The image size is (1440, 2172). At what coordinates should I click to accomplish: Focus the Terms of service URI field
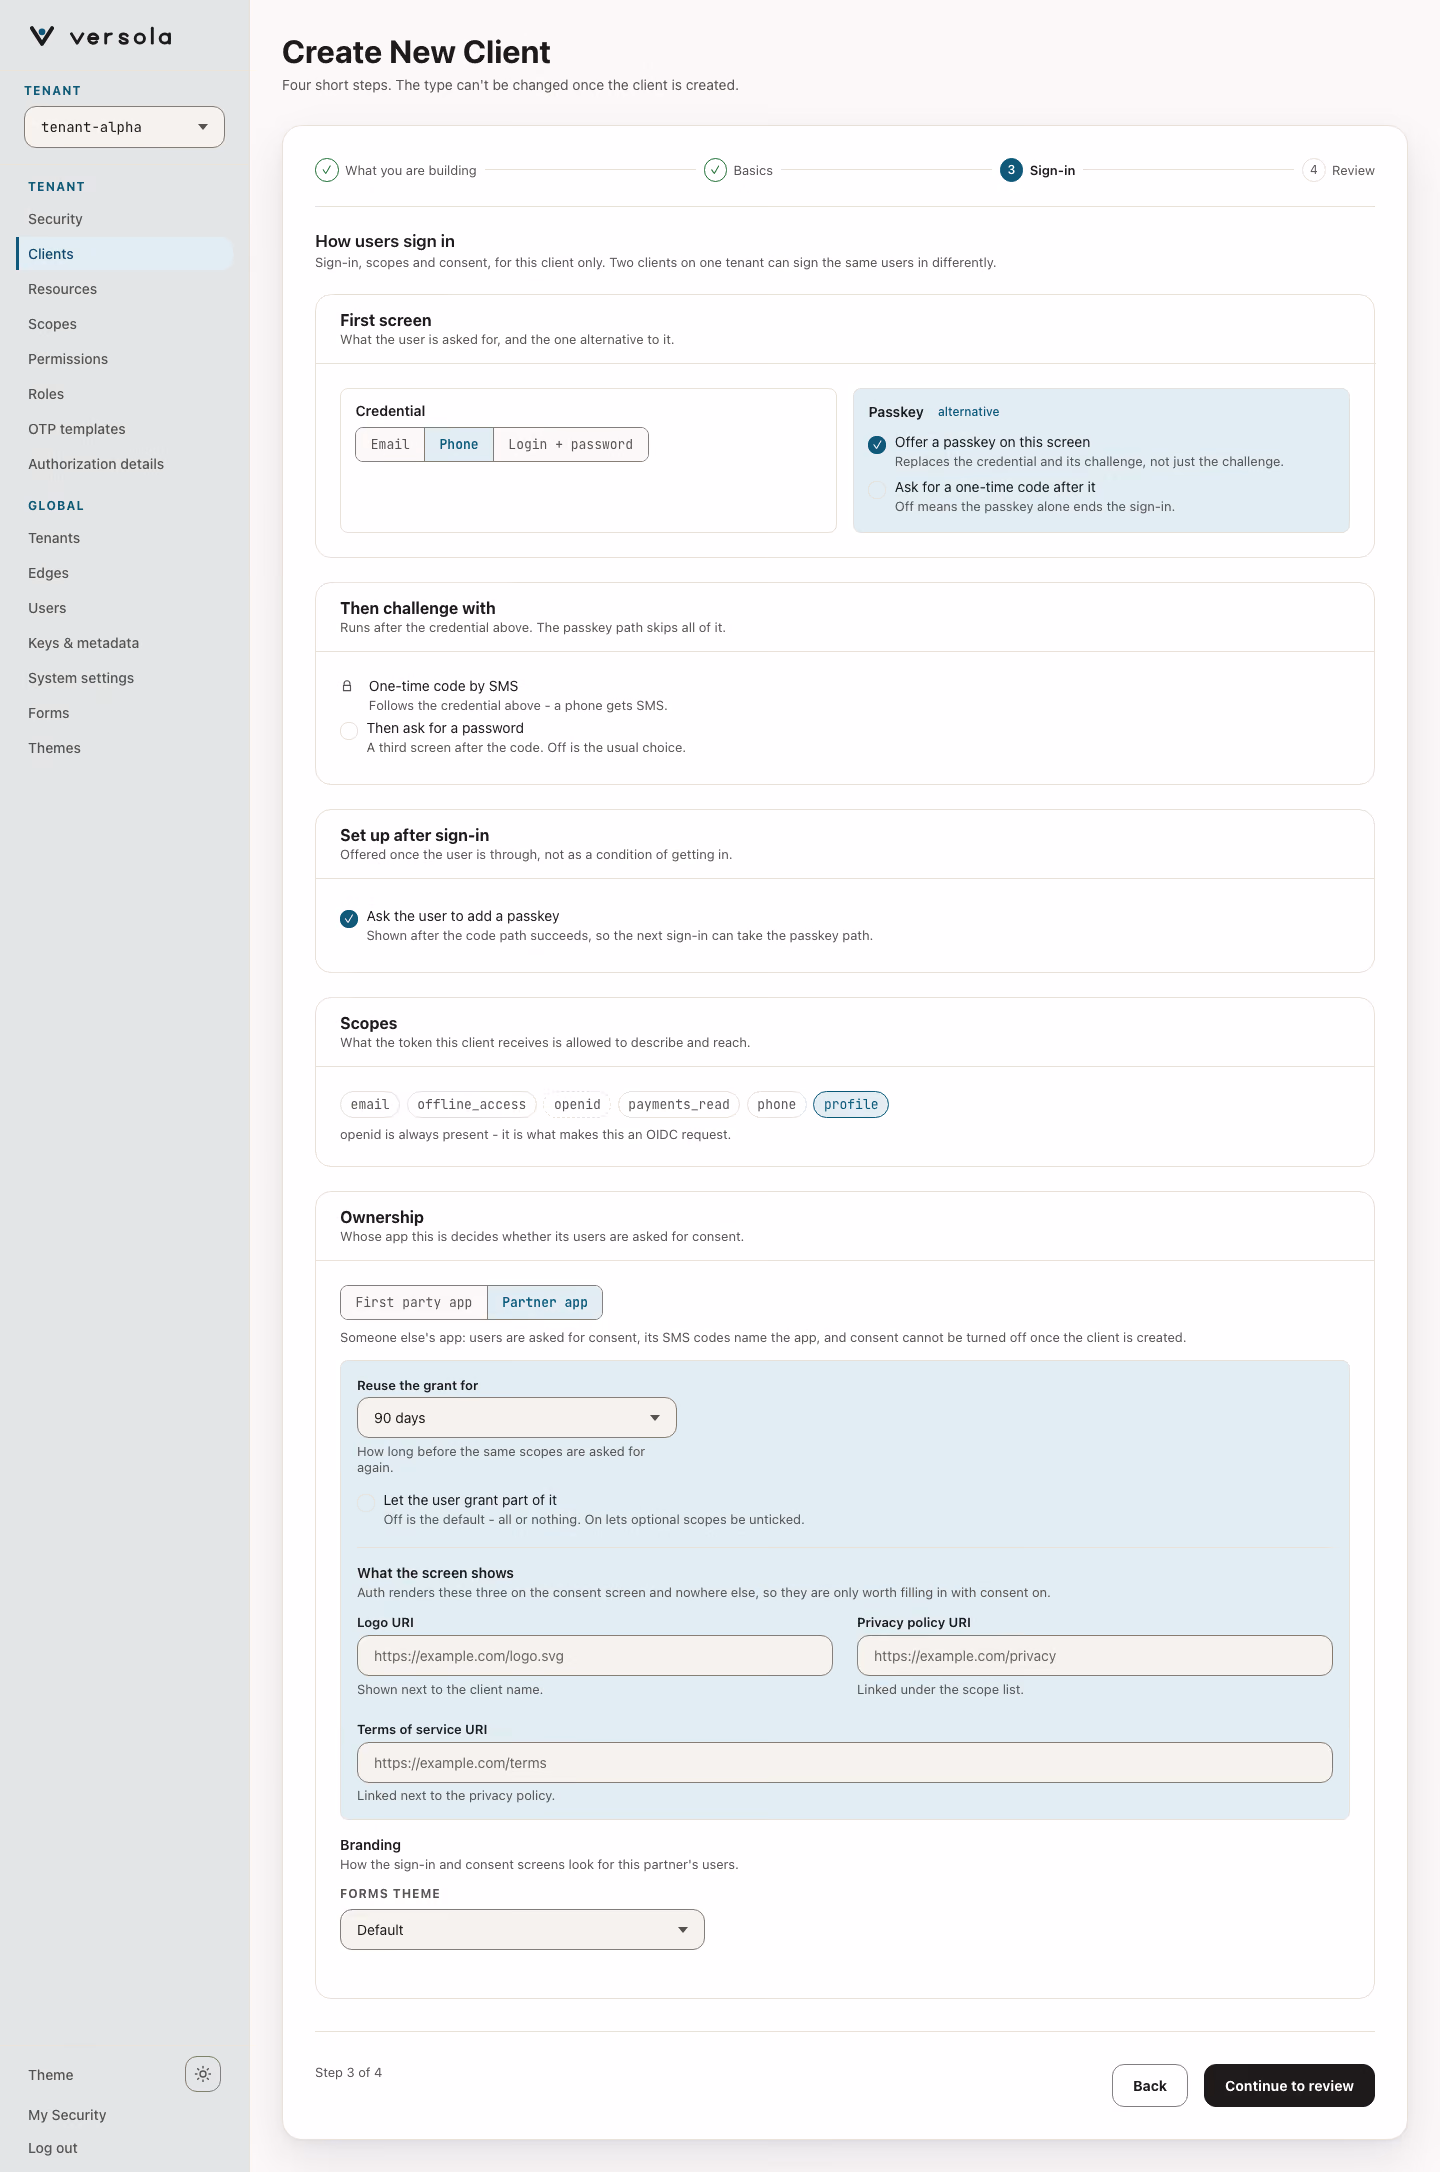coord(845,1763)
